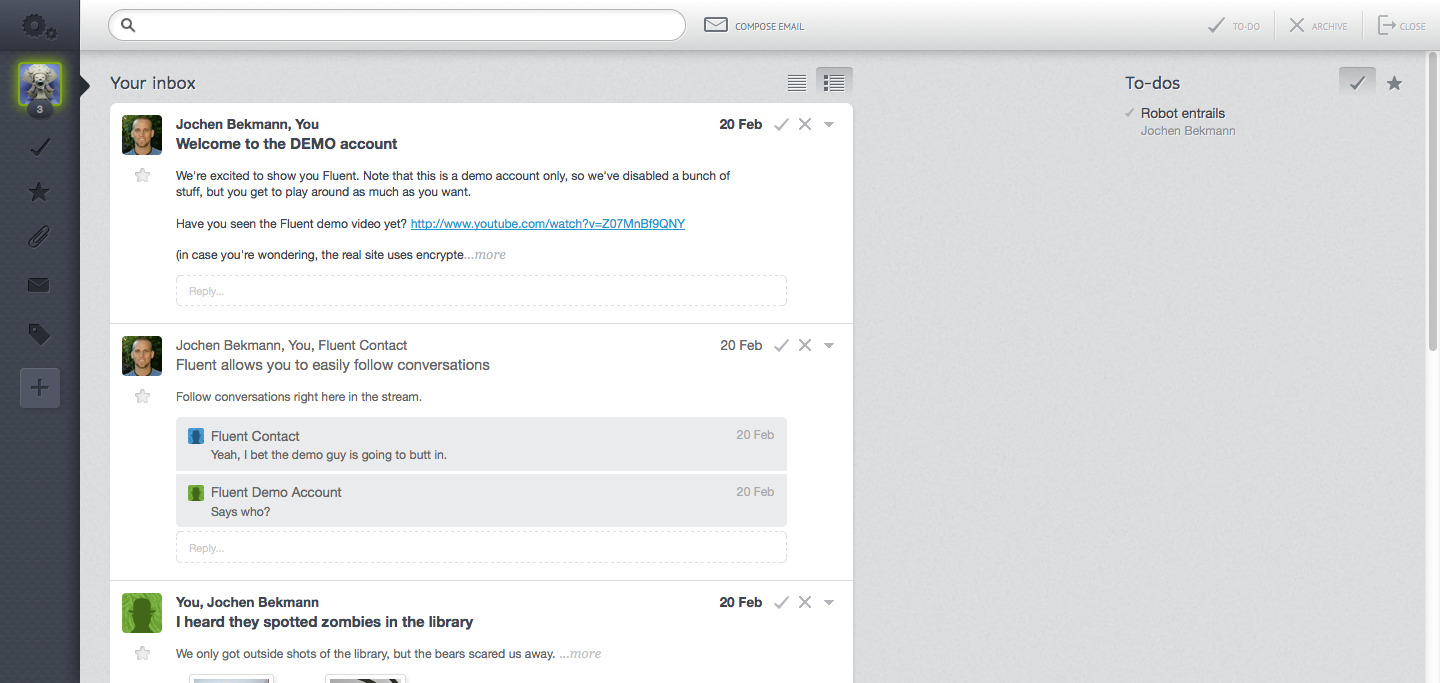The width and height of the screenshot is (1440, 683).
Task: Open the envelope mail view in sidebar
Action: tap(39, 286)
